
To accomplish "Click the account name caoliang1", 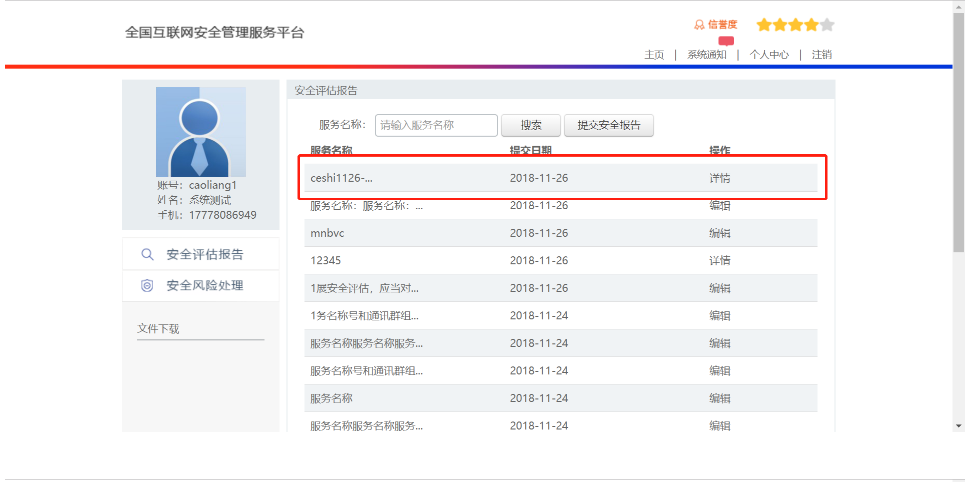I will click(213, 185).
